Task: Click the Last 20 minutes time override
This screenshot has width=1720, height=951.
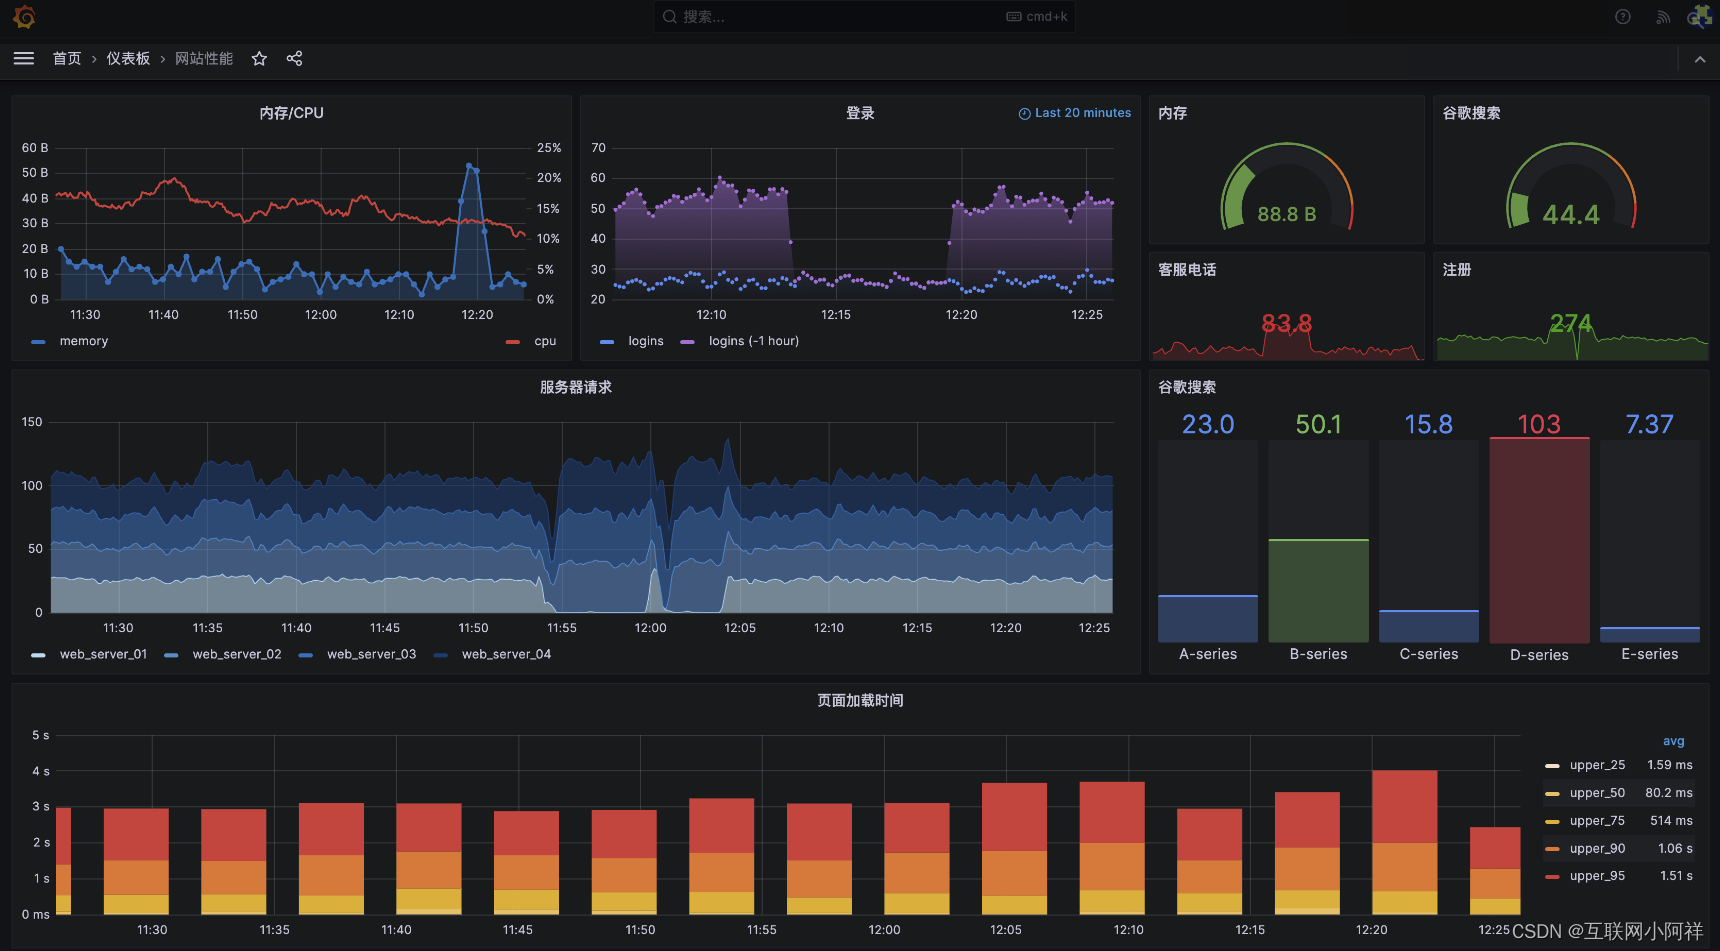Action: click(x=1075, y=113)
